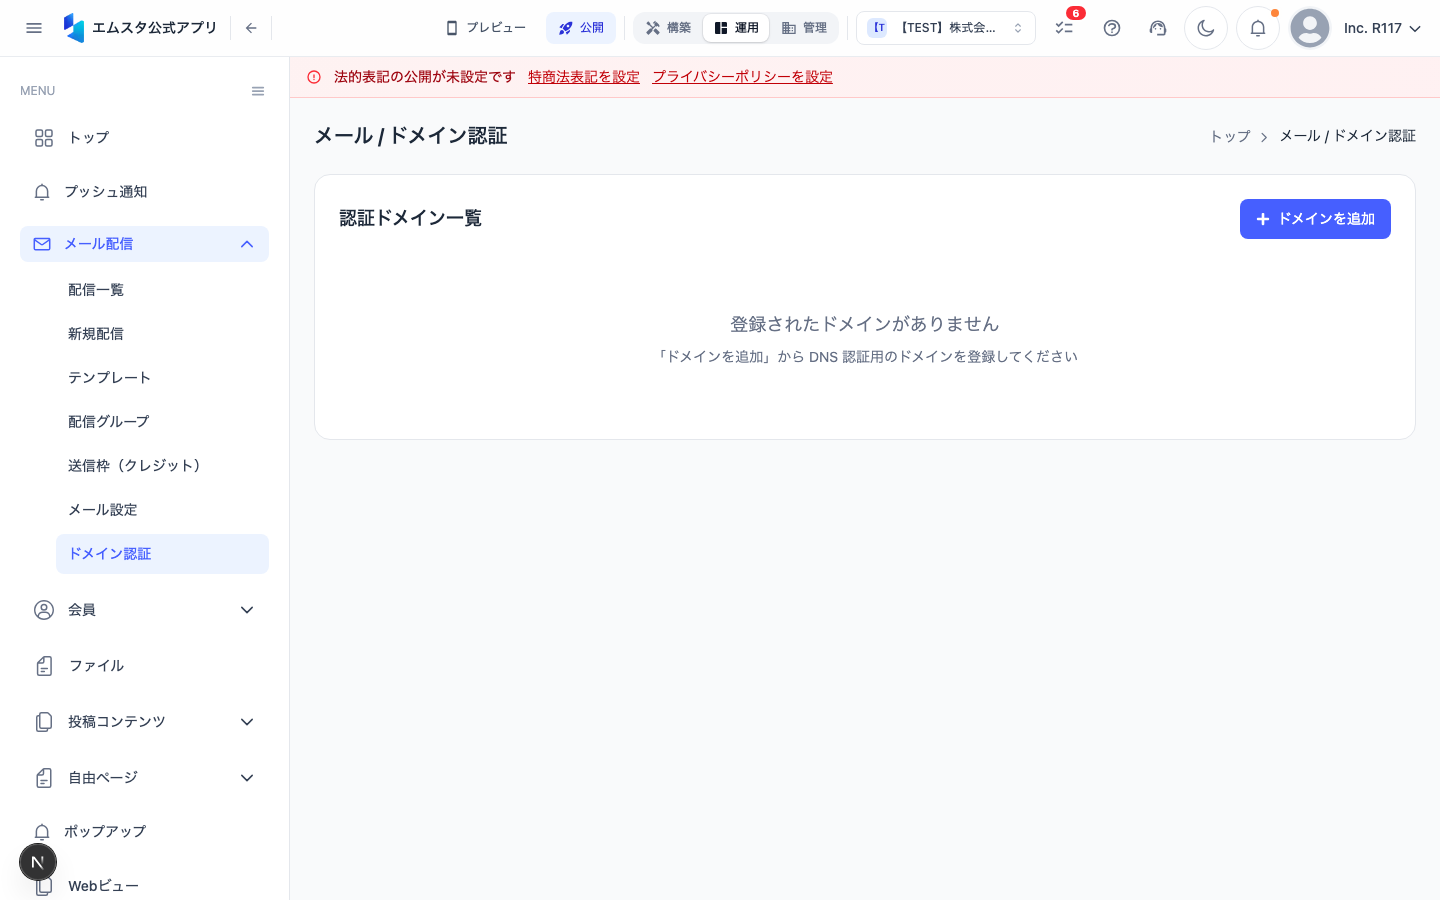Open the Inc. R117 account dropdown
The image size is (1440, 900).
pyautogui.click(x=1382, y=28)
